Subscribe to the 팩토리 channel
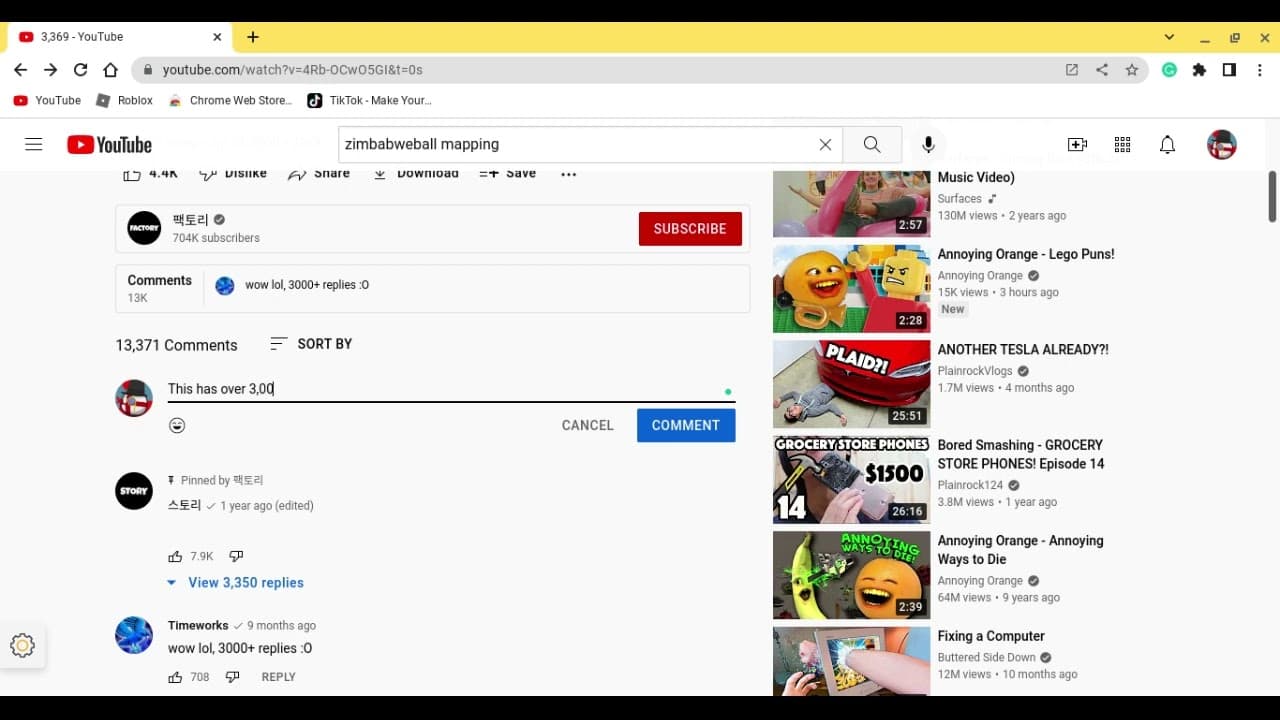The image size is (1280, 720). pyautogui.click(x=690, y=229)
